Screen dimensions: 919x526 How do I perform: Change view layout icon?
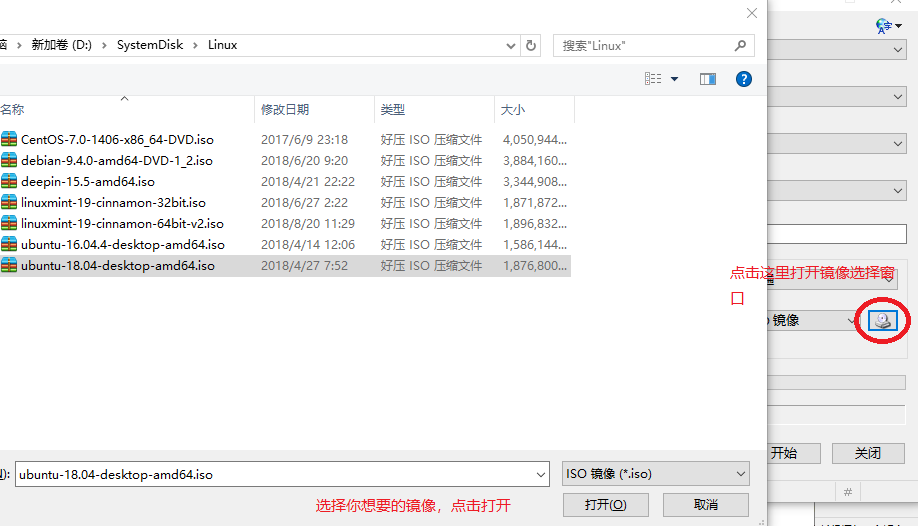[653, 79]
